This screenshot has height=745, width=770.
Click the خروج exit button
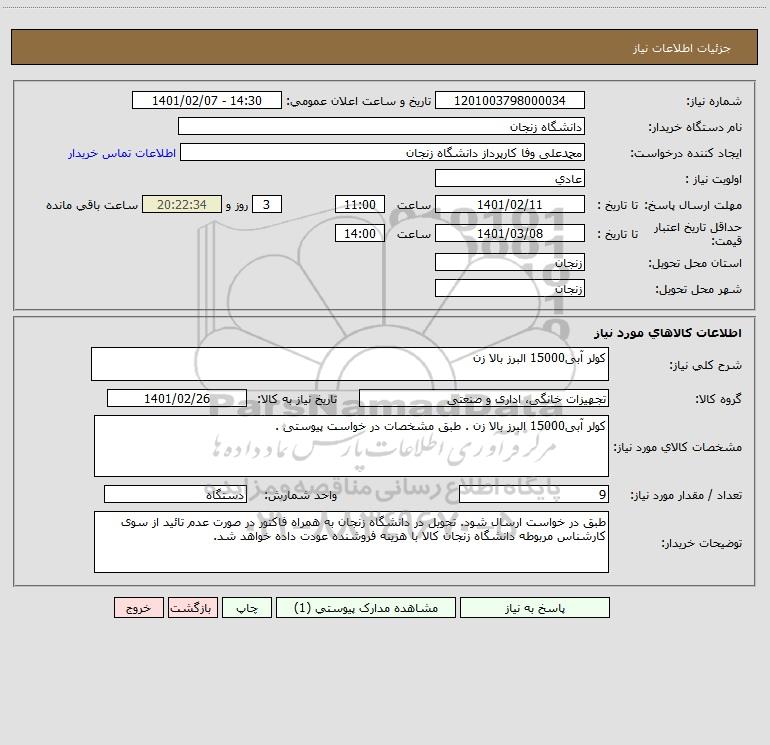(x=138, y=608)
